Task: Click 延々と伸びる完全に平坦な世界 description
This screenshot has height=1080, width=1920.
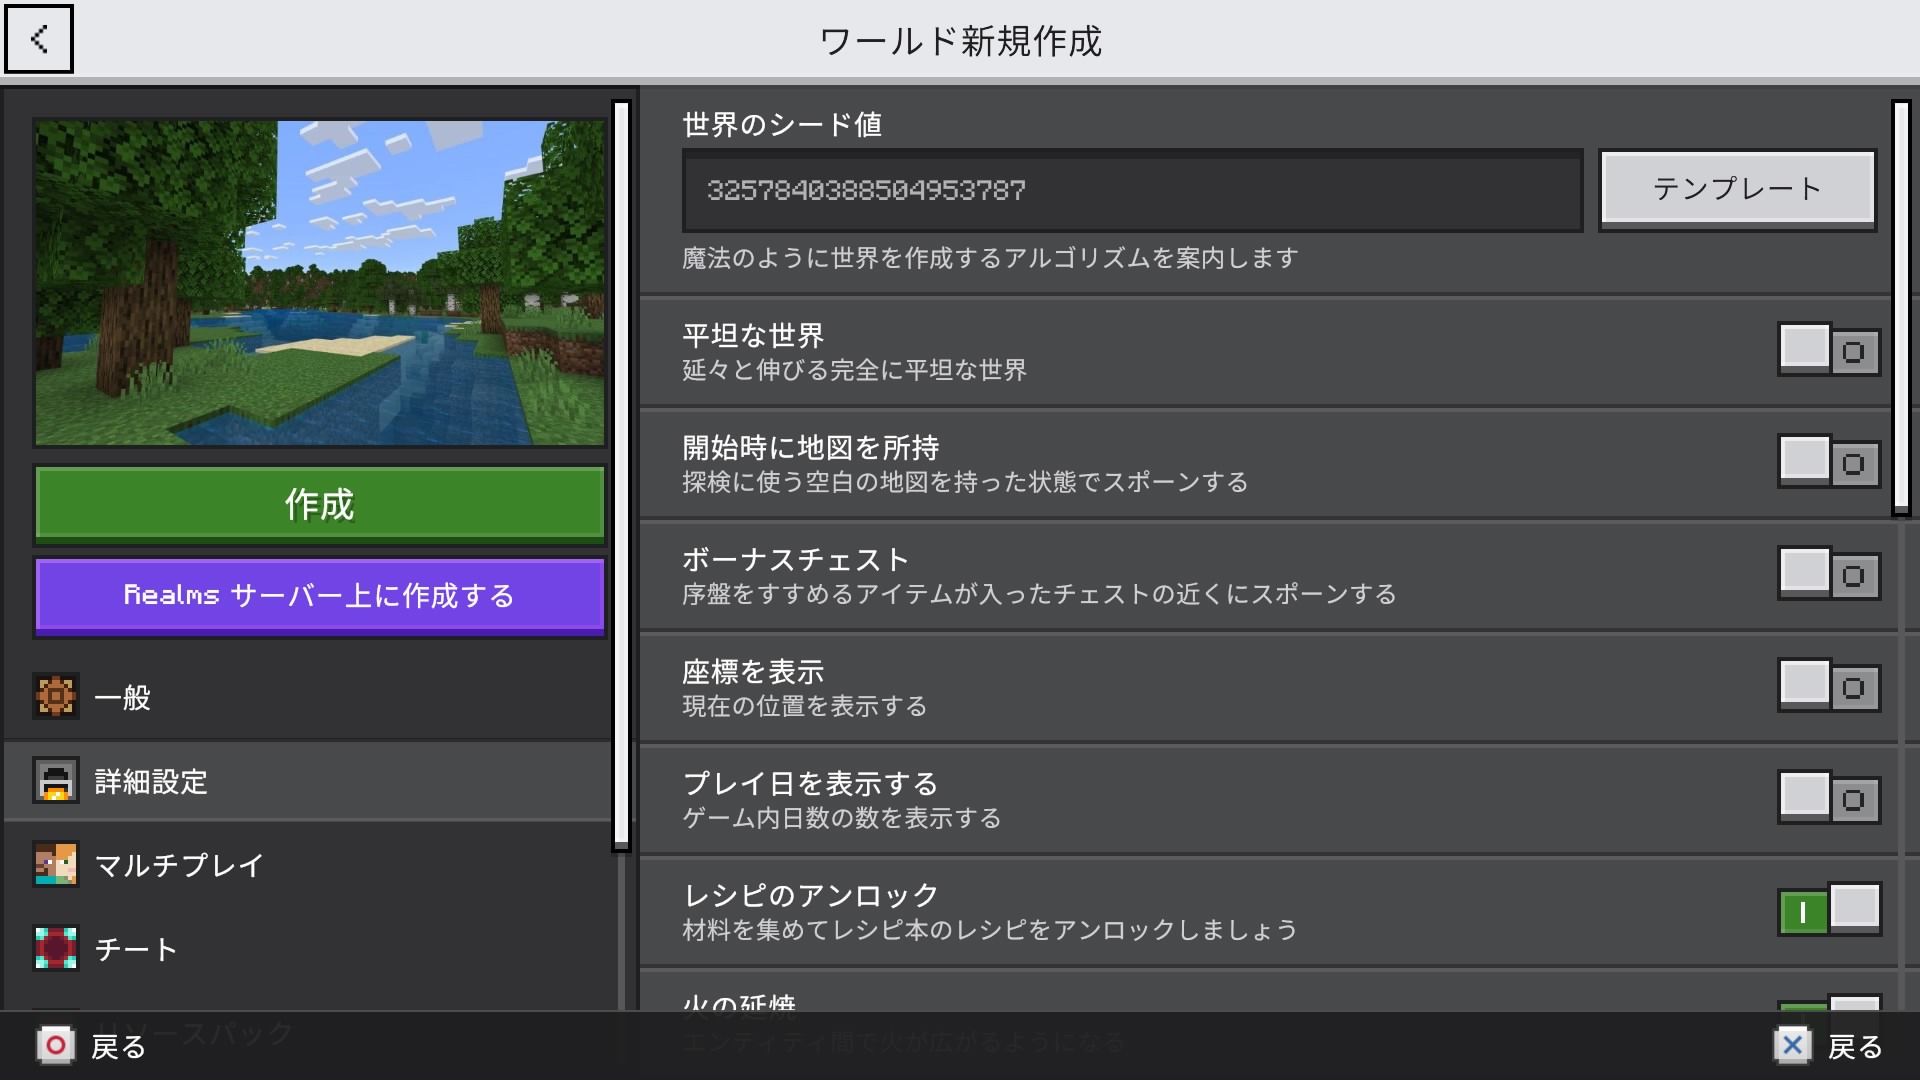Action: click(x=855, y=370)
